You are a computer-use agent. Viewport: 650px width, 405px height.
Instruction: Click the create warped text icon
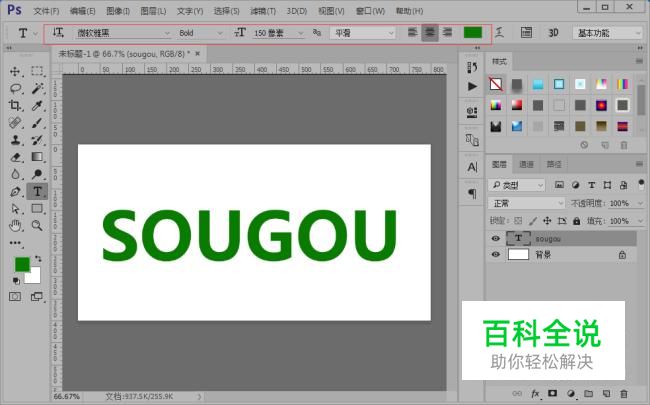tap(500, 32)
